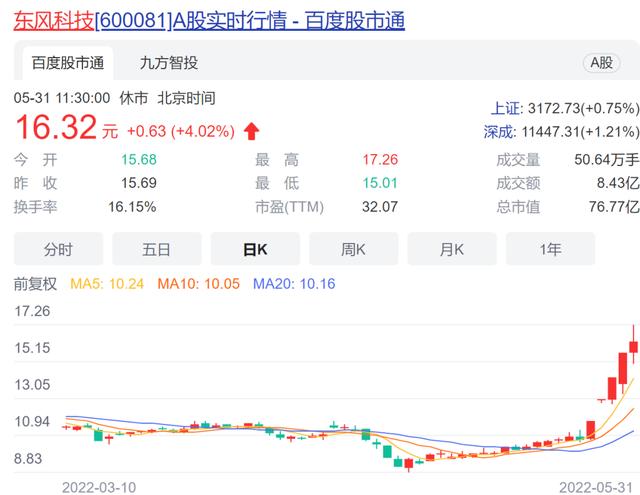Click the A股 badge button

tap(601, 63)
